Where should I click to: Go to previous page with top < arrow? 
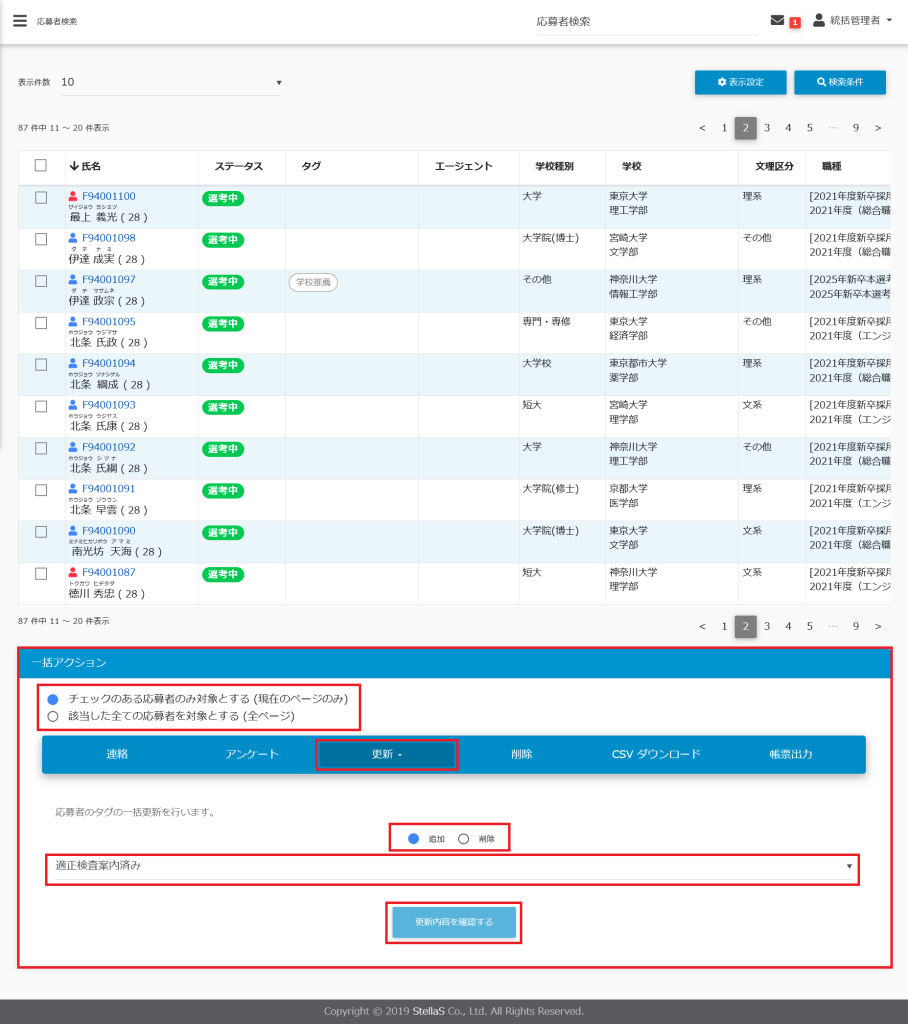tap(702, 128)
